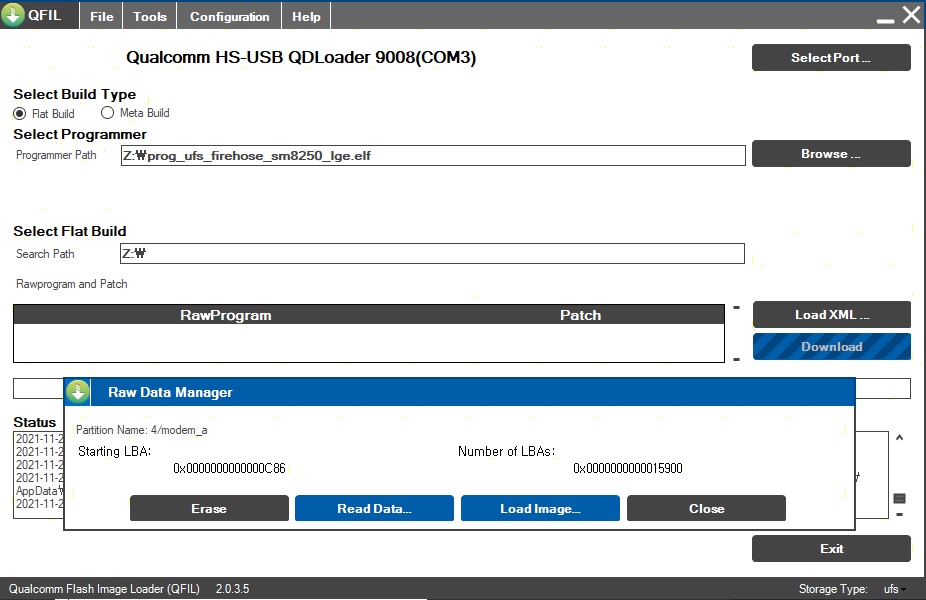Image resolution: width=926 pixels, height=600 pixels.
Task: Click the status log scroll up arrow
Action: [x=899, y=438]
